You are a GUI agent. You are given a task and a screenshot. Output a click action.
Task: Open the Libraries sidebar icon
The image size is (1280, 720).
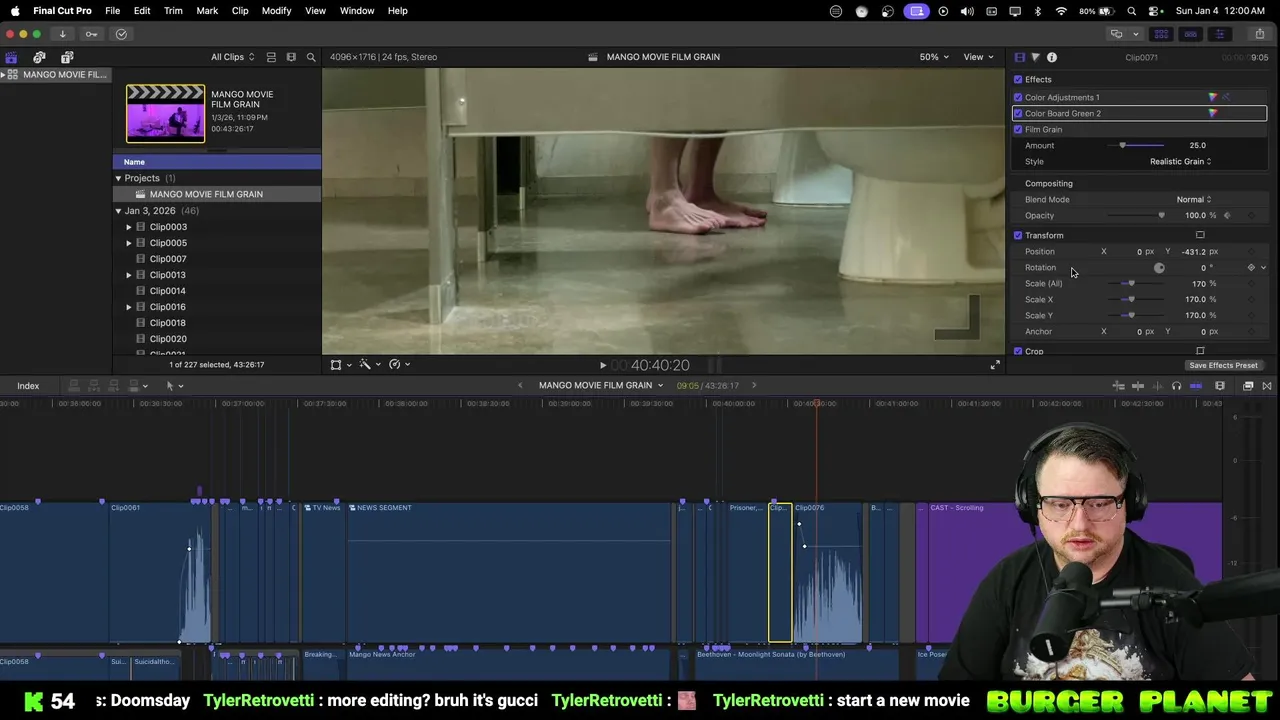(11, 57)
